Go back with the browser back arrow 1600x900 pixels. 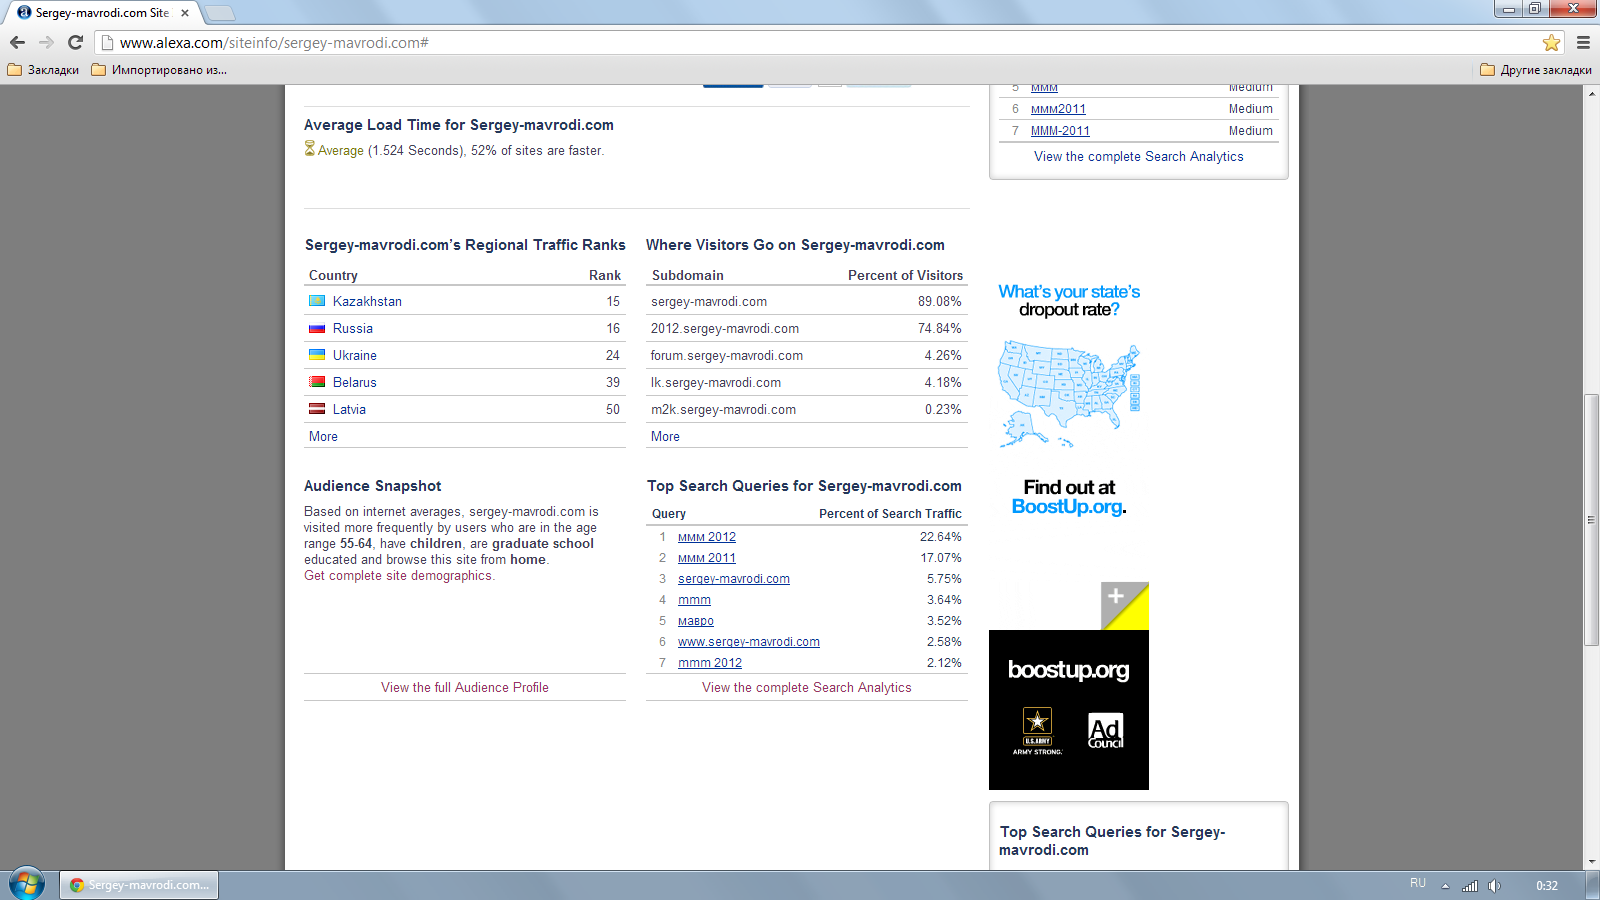[17, 42]
